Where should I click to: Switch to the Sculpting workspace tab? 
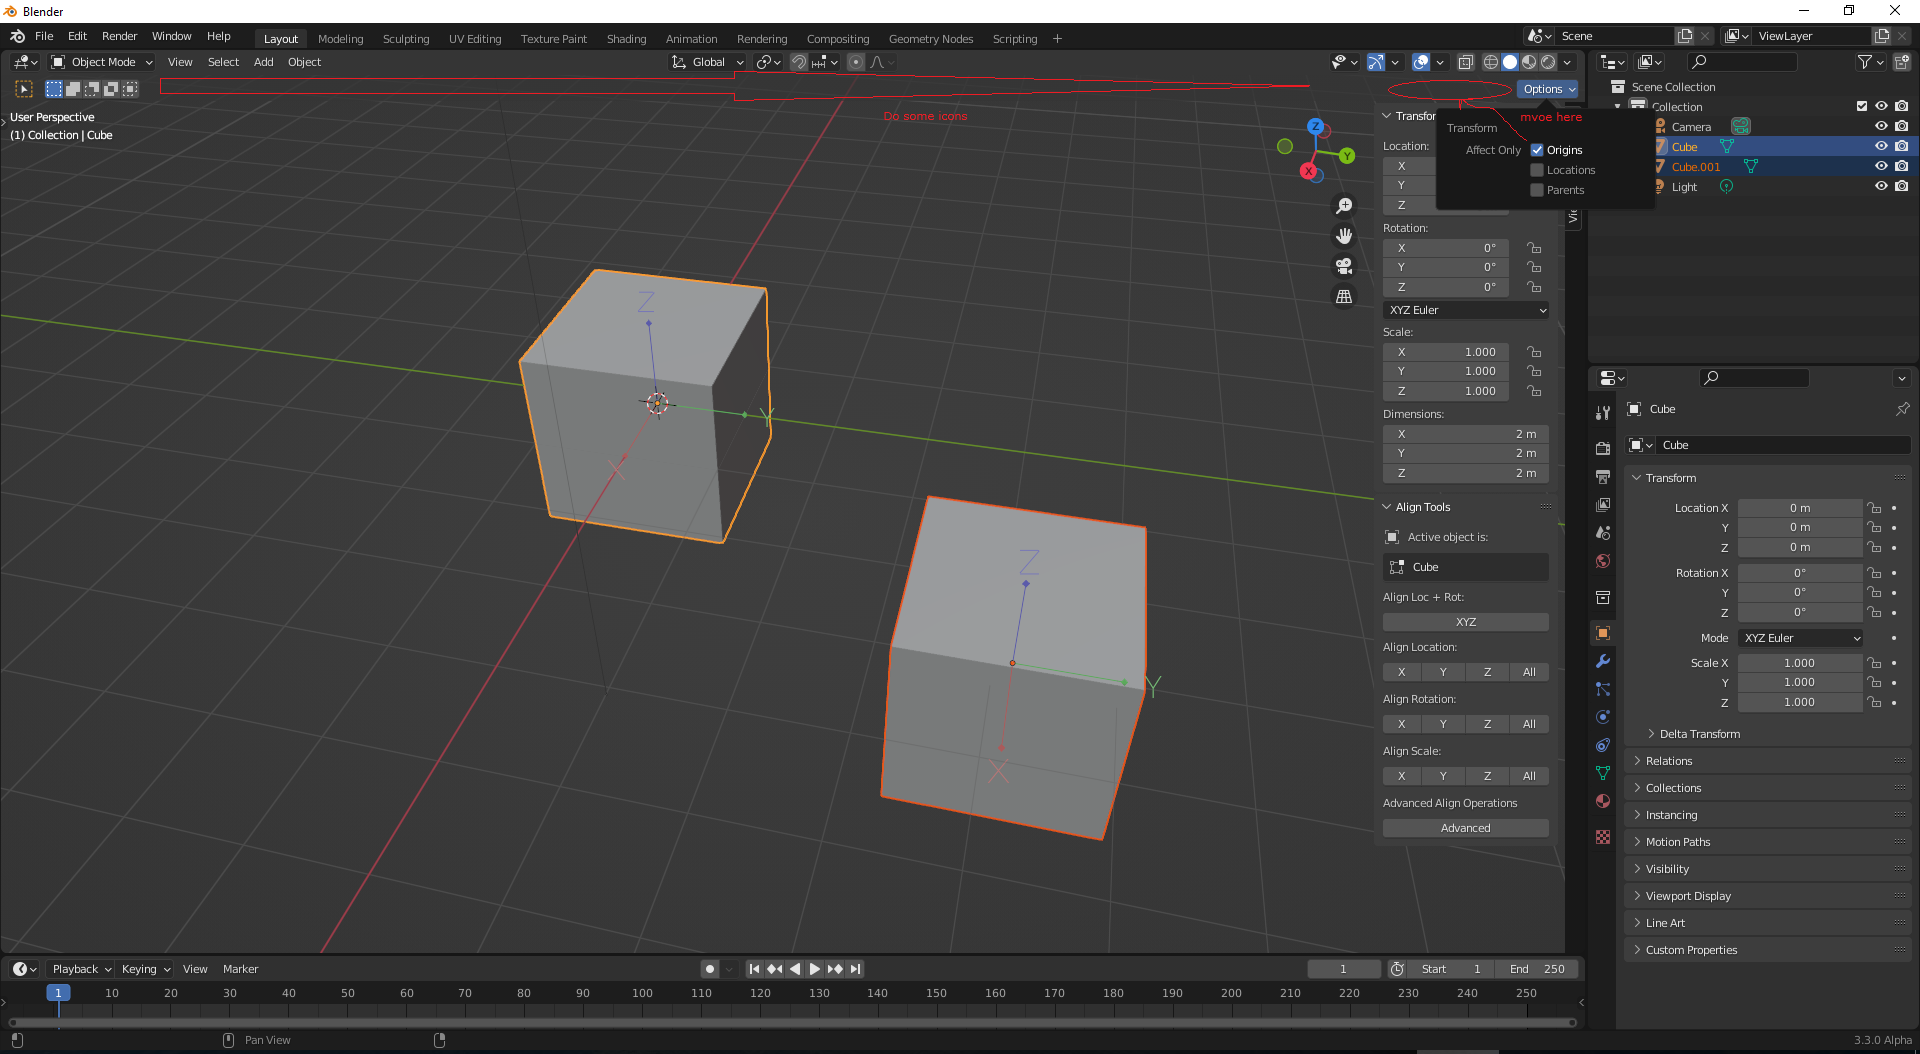point(406,39)
